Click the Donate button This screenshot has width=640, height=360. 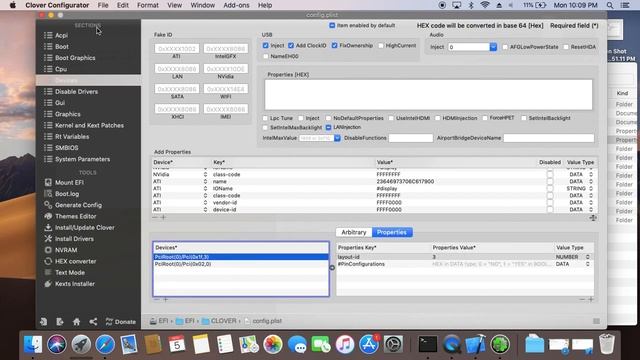(121, 322)
